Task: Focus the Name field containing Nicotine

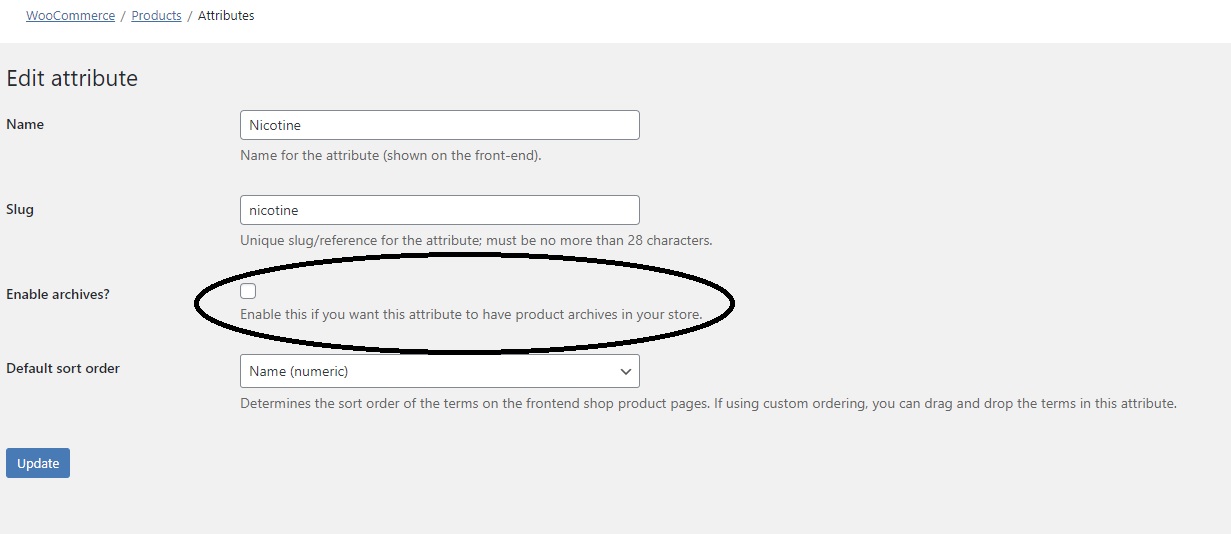Action: point(440,125)
